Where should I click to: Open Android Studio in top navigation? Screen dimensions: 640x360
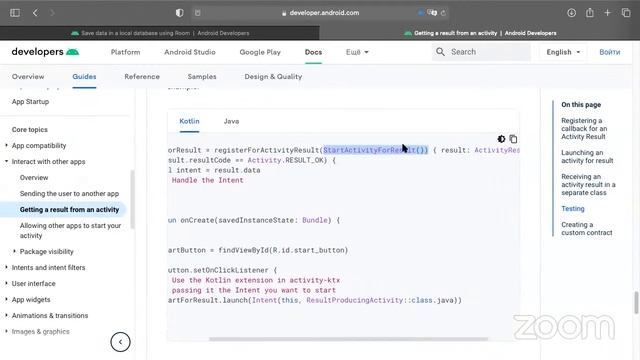(x=190, y=52)
